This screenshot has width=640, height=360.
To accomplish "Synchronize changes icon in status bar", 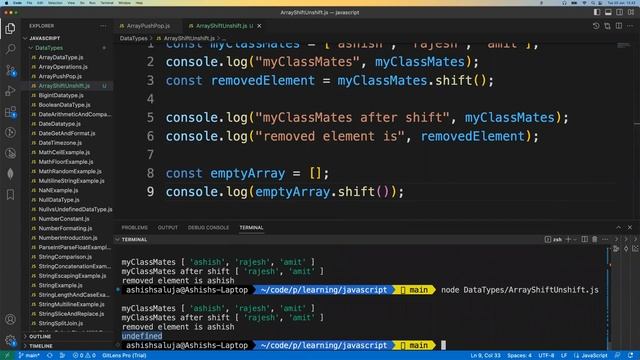I will coord(50,356).
